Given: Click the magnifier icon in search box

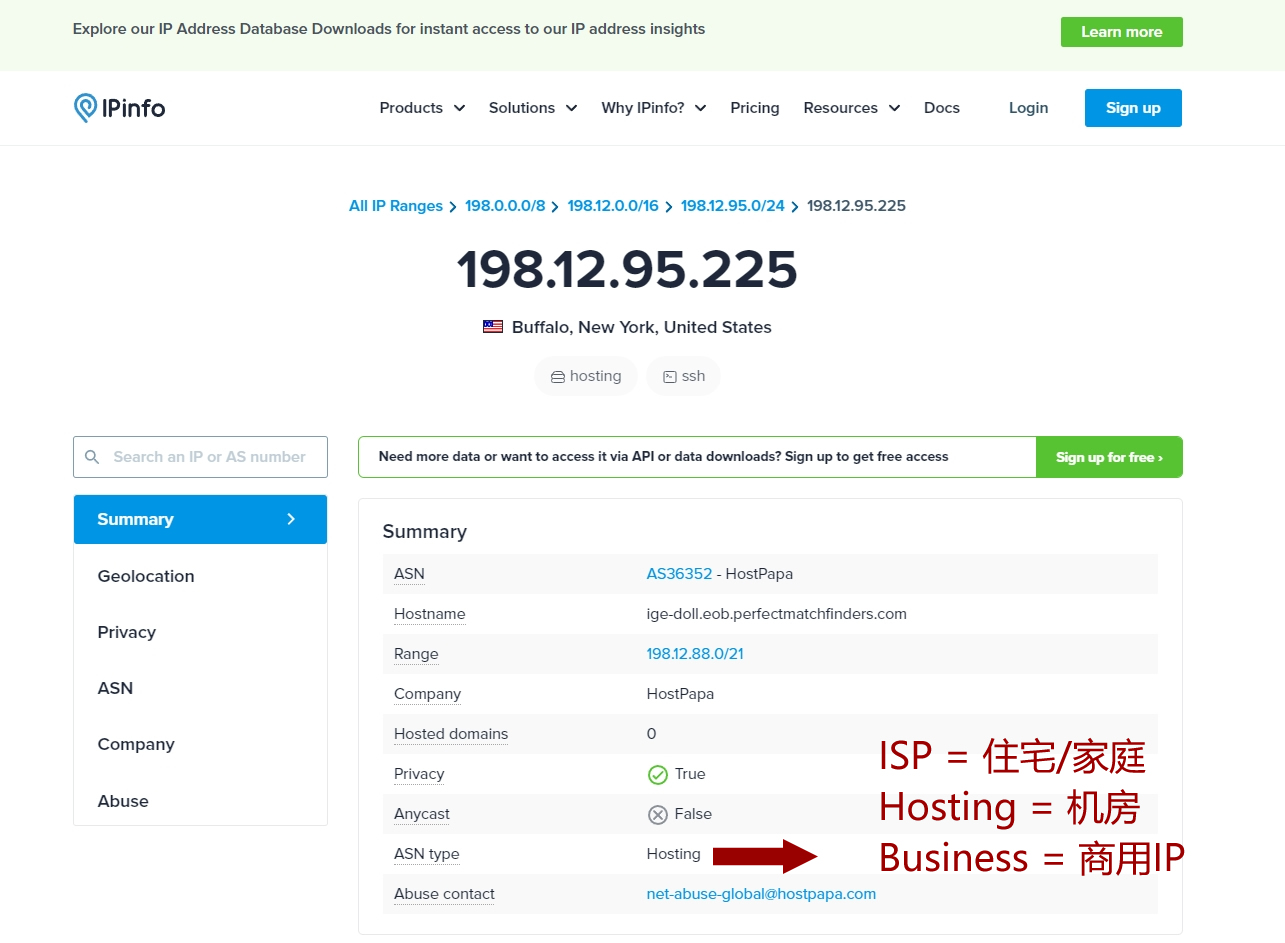Looking at the screenshot, I should coord(92,457).
